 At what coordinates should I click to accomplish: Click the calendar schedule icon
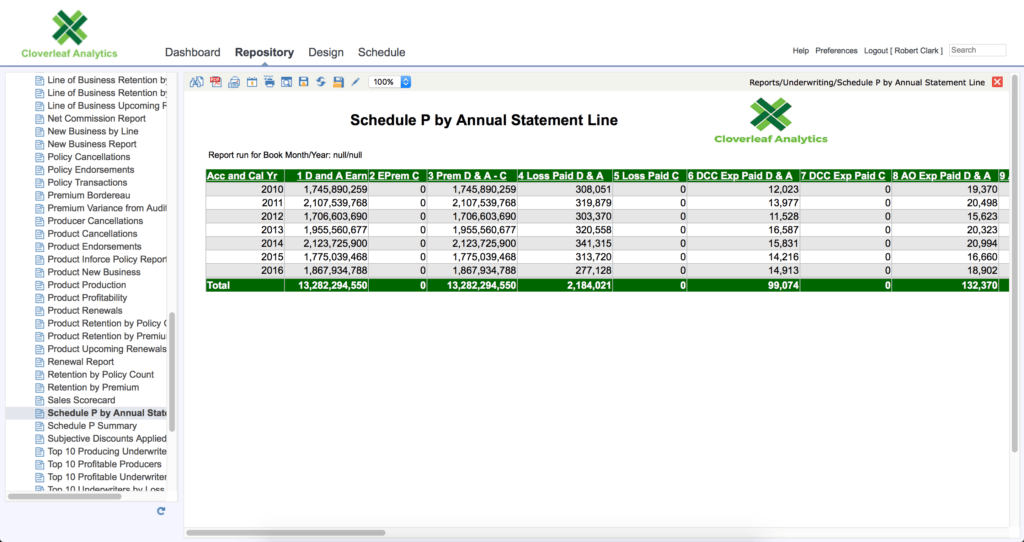pyautogui.click(x=251, y=82)
